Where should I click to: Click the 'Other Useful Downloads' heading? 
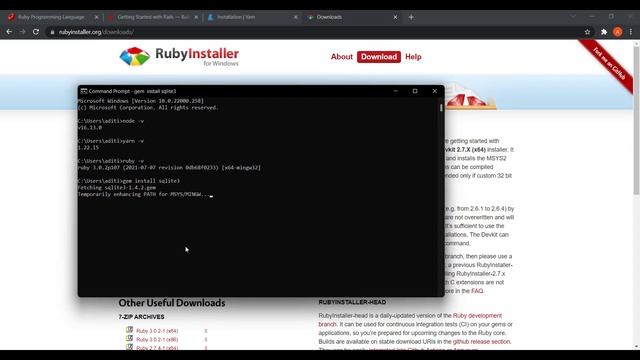point(172,303)
